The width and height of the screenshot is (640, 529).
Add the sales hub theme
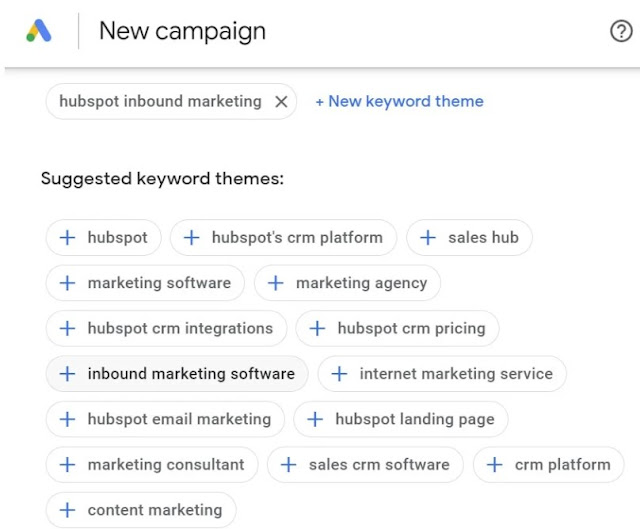click(x=469, y=238)
